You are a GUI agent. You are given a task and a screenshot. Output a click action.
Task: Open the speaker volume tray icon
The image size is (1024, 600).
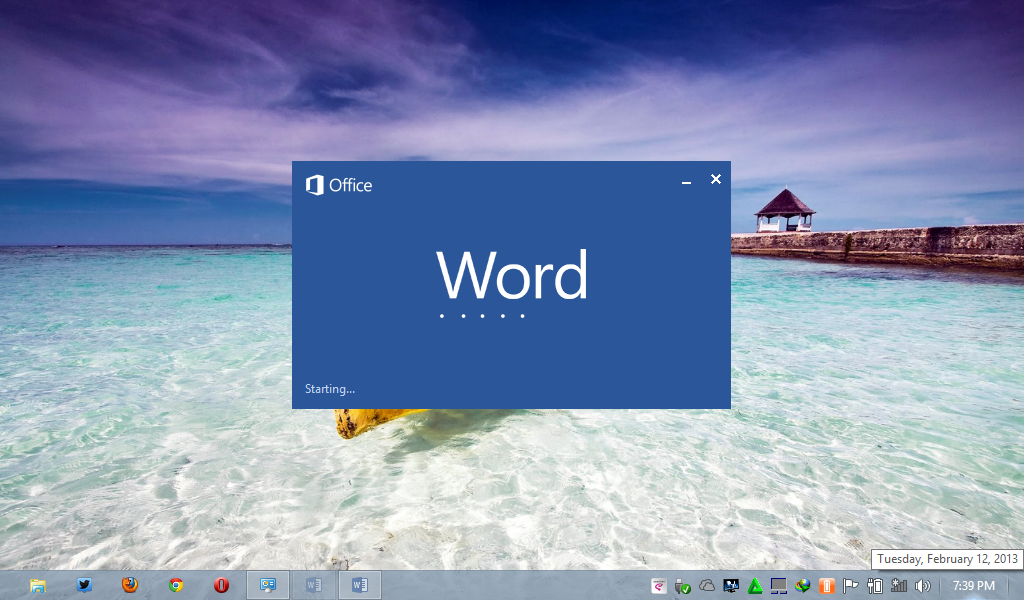(x=922, y=586)
